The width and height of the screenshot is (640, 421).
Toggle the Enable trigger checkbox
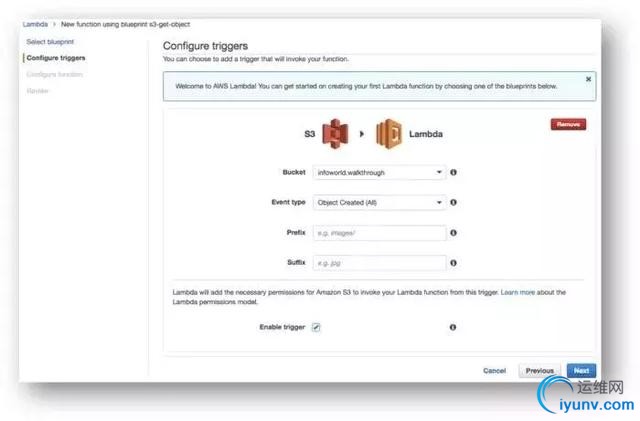coord(316,327)
